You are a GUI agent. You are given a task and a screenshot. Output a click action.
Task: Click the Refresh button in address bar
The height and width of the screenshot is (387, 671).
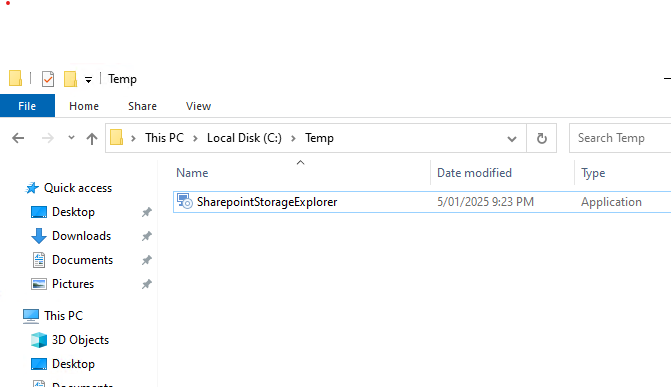pos(541,138)
